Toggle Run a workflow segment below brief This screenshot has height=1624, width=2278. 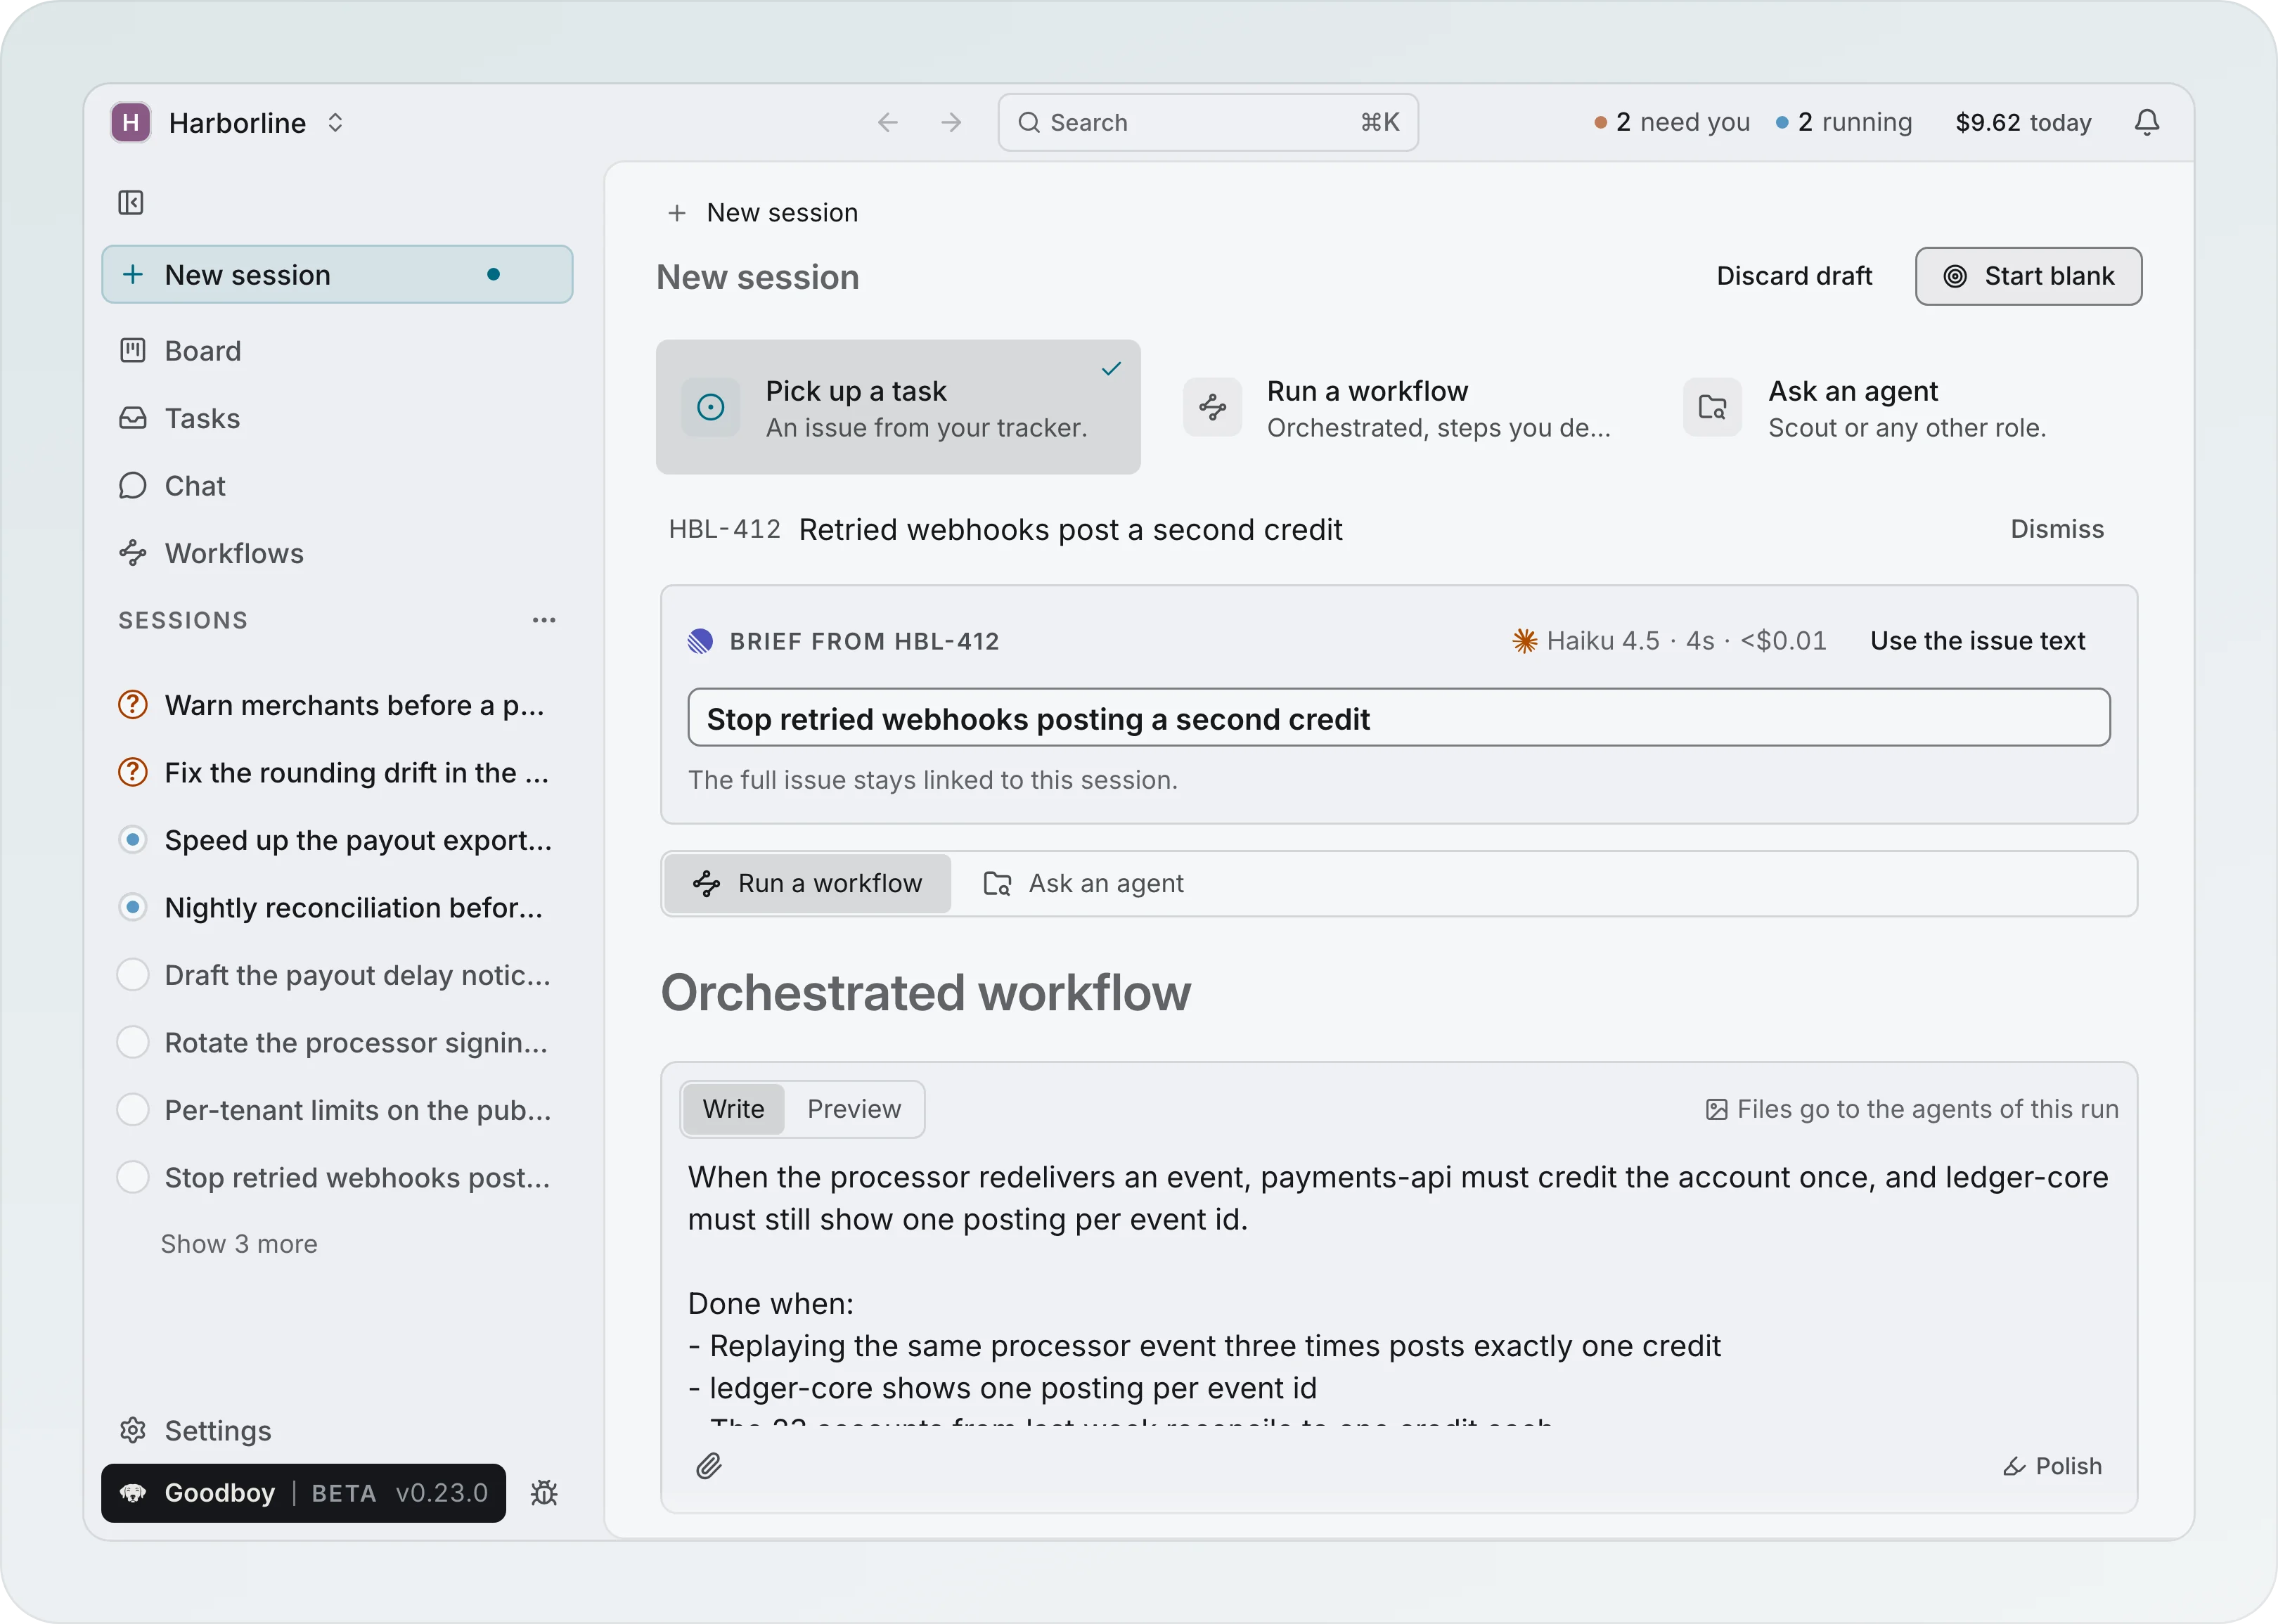(x=807, y=883)
